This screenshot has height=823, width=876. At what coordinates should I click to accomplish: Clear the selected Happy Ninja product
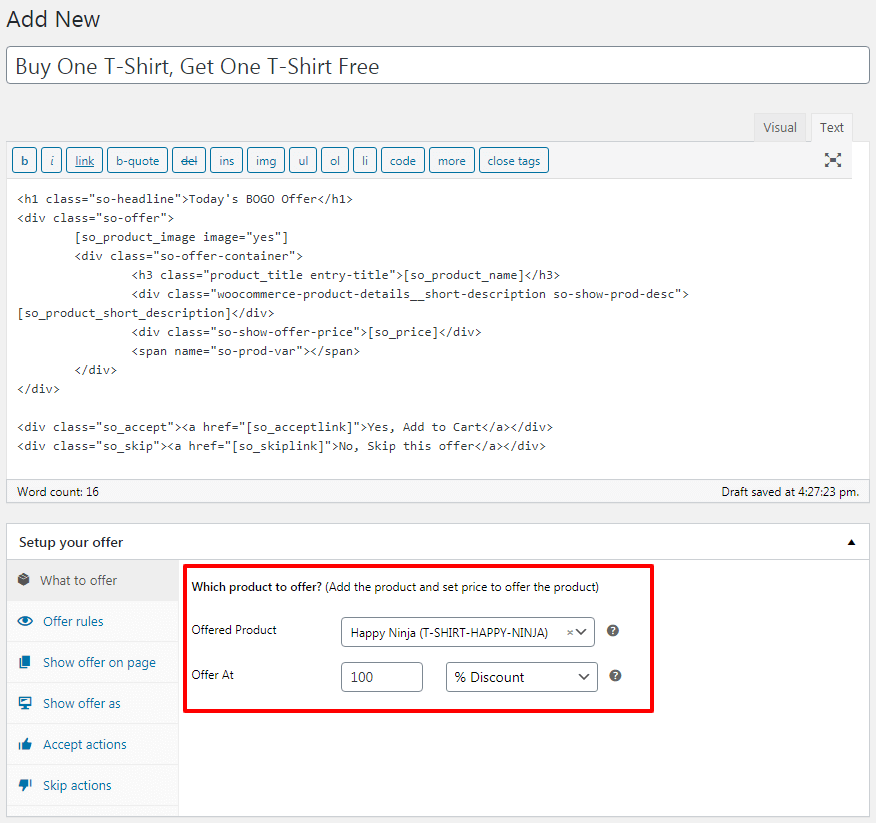[569, 632]
